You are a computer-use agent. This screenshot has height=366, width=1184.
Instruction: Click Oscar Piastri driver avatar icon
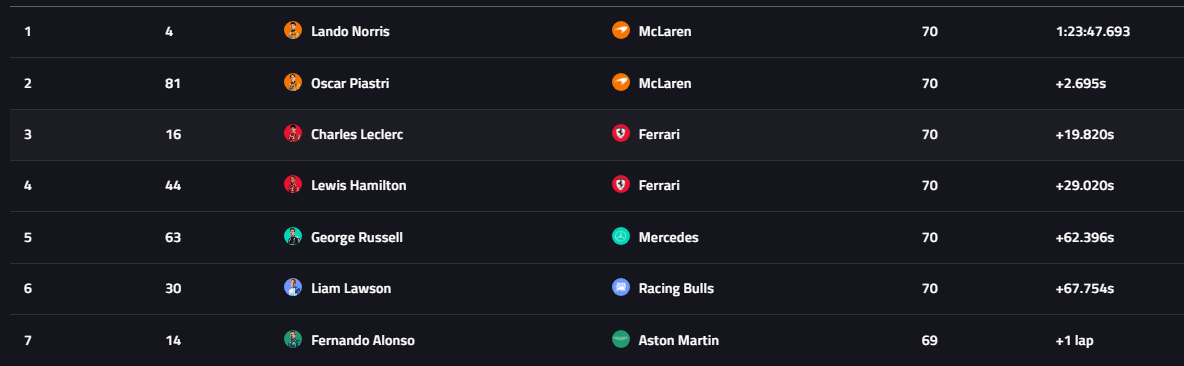point(293,82)
